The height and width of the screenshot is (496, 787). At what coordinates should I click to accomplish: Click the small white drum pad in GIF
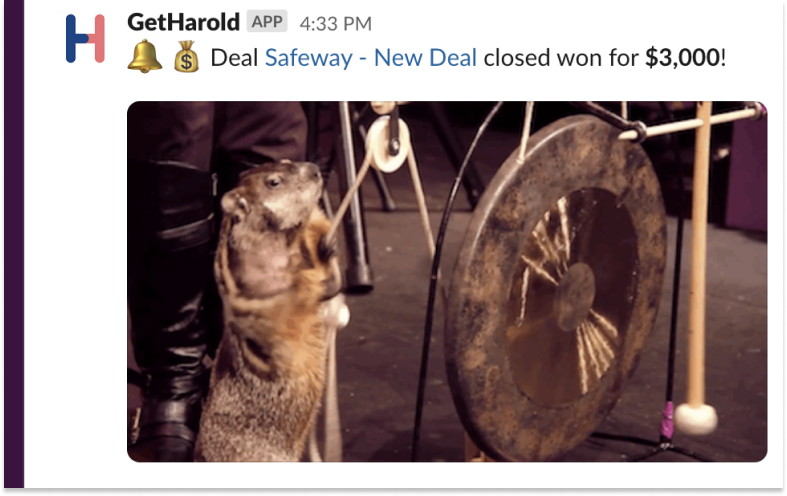(387, 144)
